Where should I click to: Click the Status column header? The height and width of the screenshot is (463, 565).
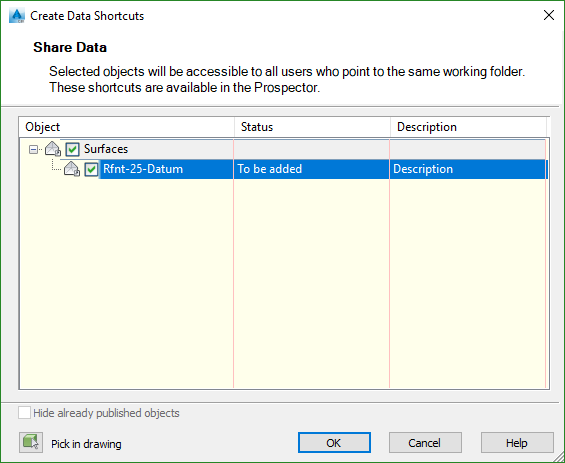312,127
